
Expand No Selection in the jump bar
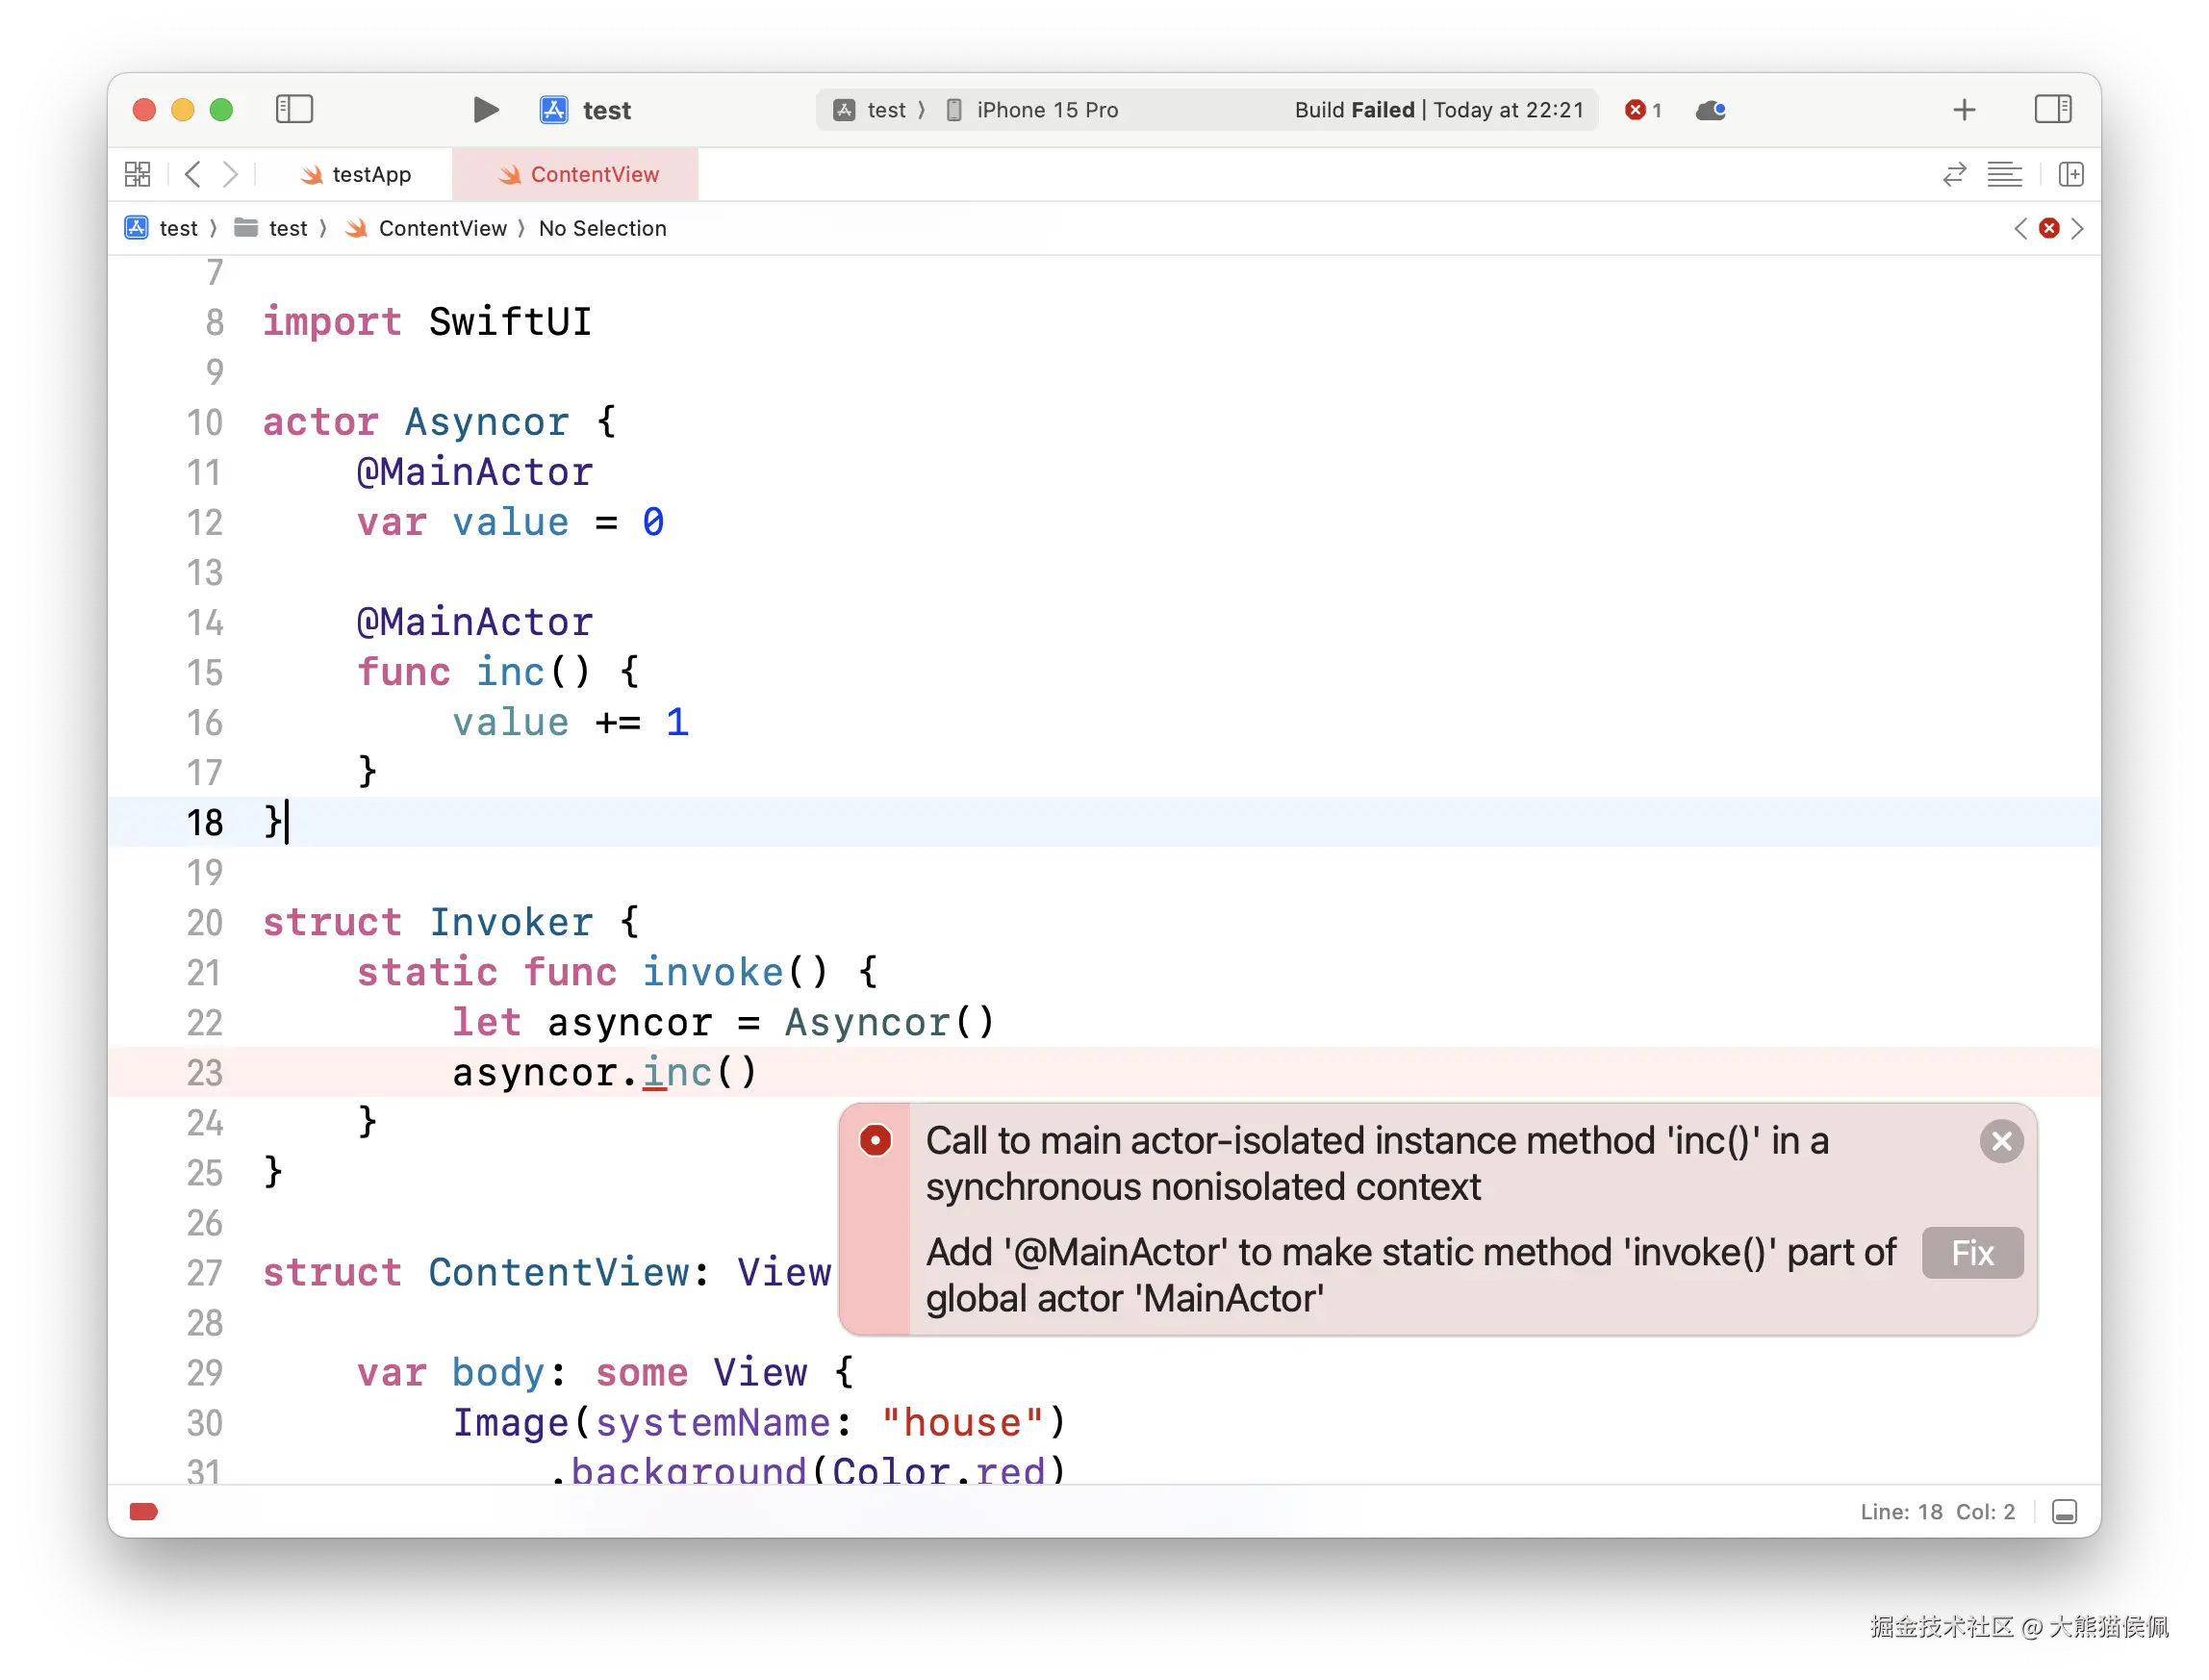[x=602, y=229]
